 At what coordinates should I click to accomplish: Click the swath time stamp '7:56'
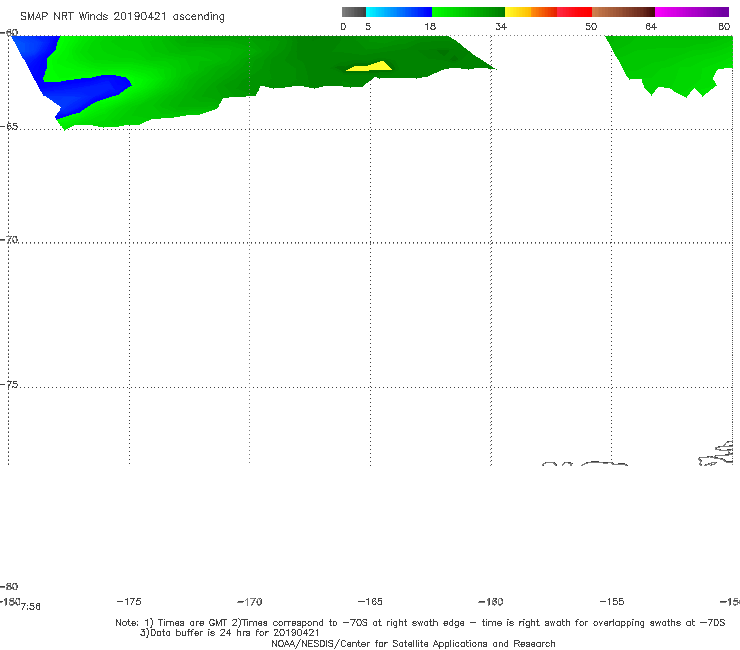pyautogui.click(x=31, y=607)
